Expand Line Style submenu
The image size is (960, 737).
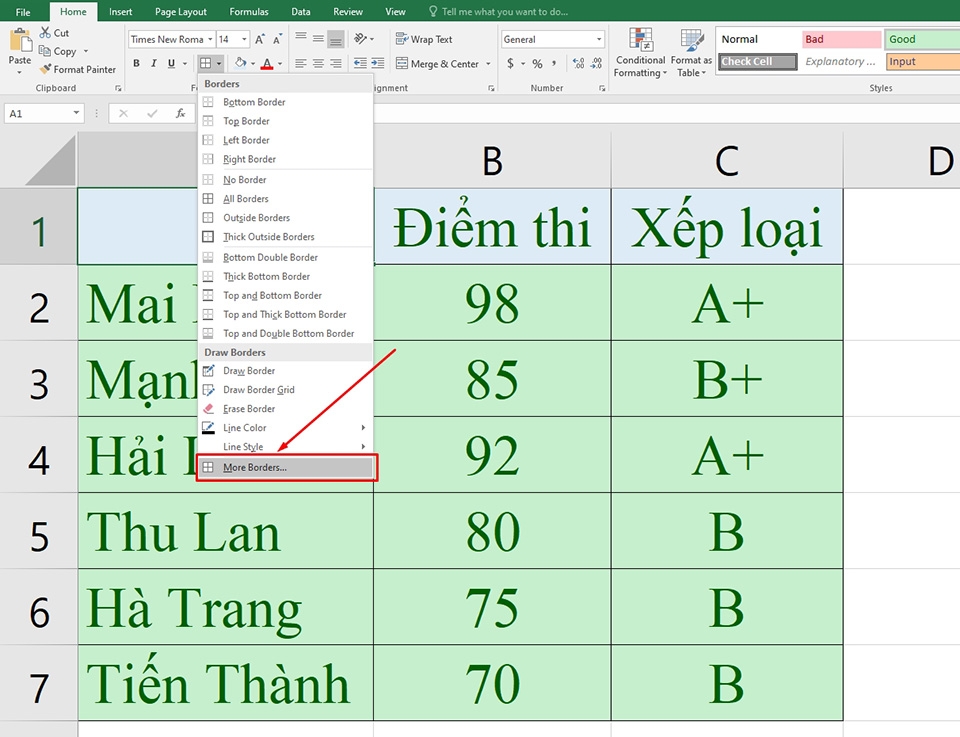(x=285, y=446)
